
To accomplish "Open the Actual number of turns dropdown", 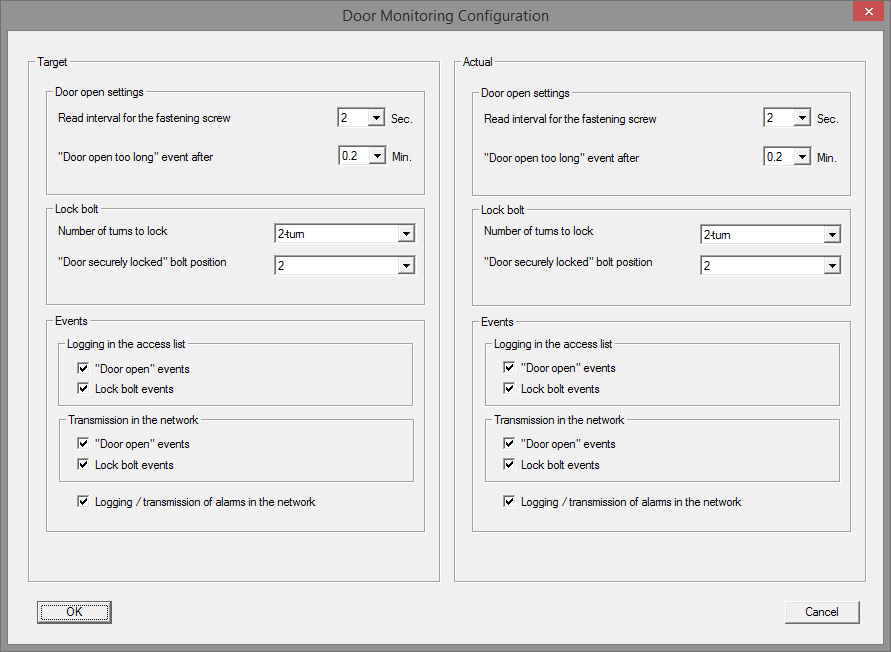I will point(831,234).
